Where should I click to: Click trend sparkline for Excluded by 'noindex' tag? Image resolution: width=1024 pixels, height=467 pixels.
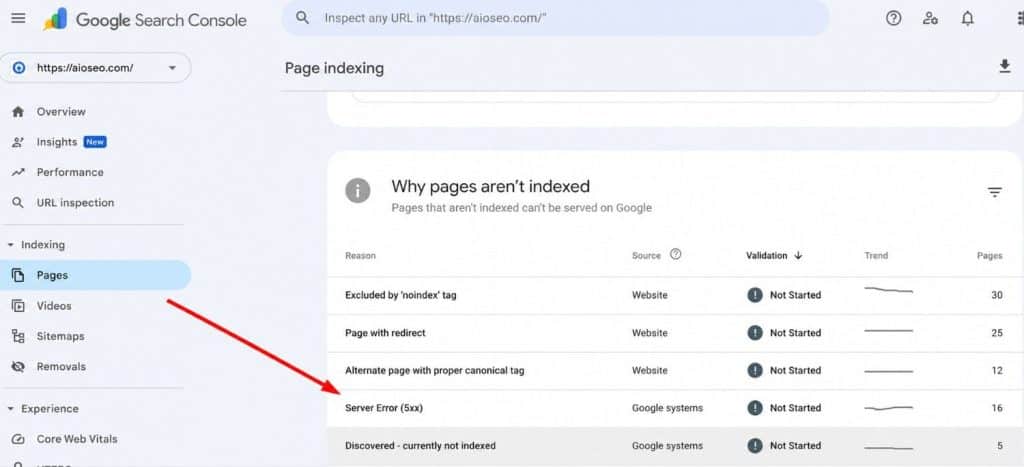888,289
